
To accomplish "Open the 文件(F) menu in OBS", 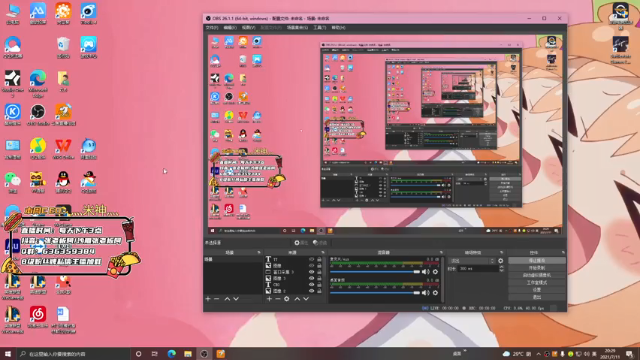I will [x=212, y=28].
